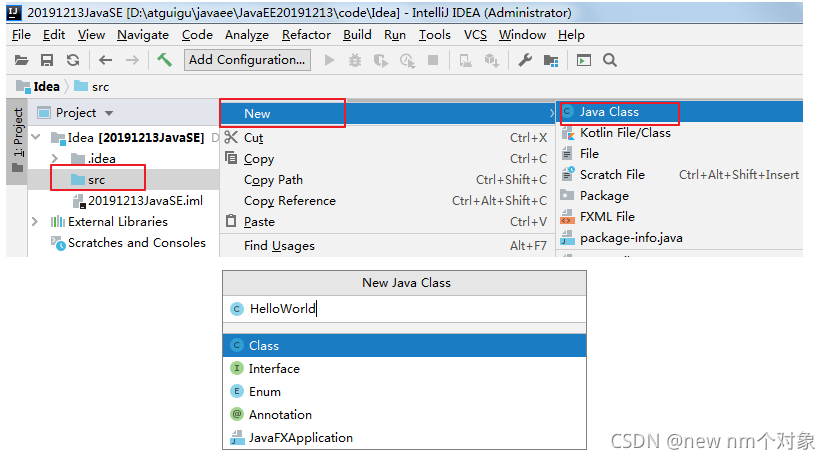
Task: Open the Edit menu
Action: tap(54, 35)
